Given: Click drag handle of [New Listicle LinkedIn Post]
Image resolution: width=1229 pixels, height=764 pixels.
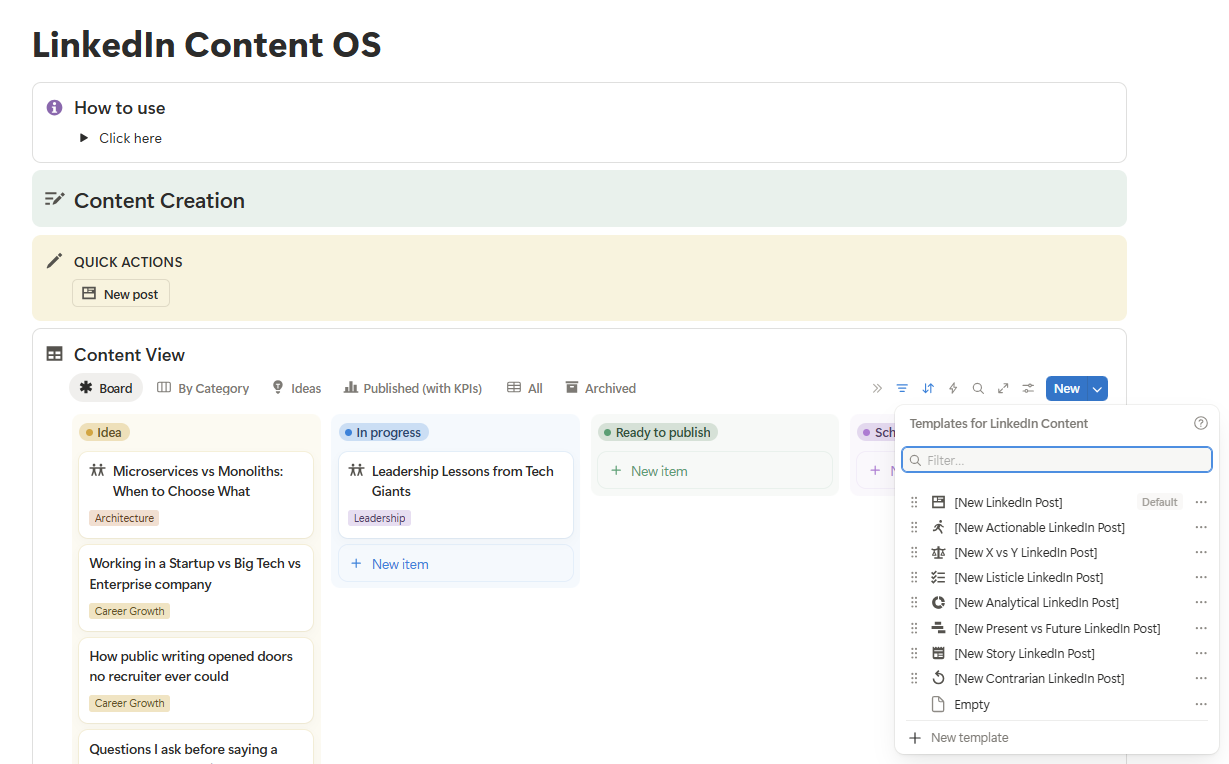Looking at the screenshot, I should point(914,577).
